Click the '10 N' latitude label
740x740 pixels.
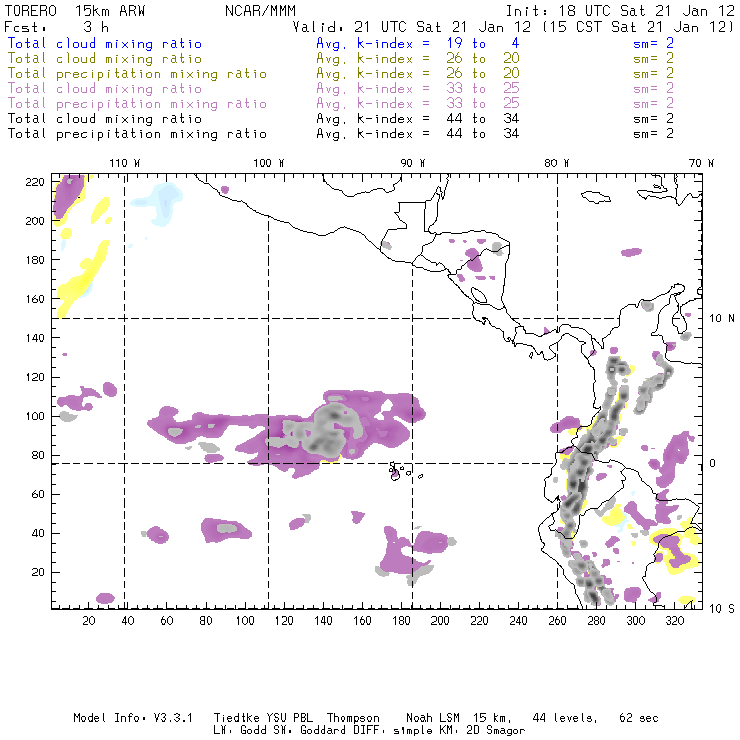[x=722, y=319]
